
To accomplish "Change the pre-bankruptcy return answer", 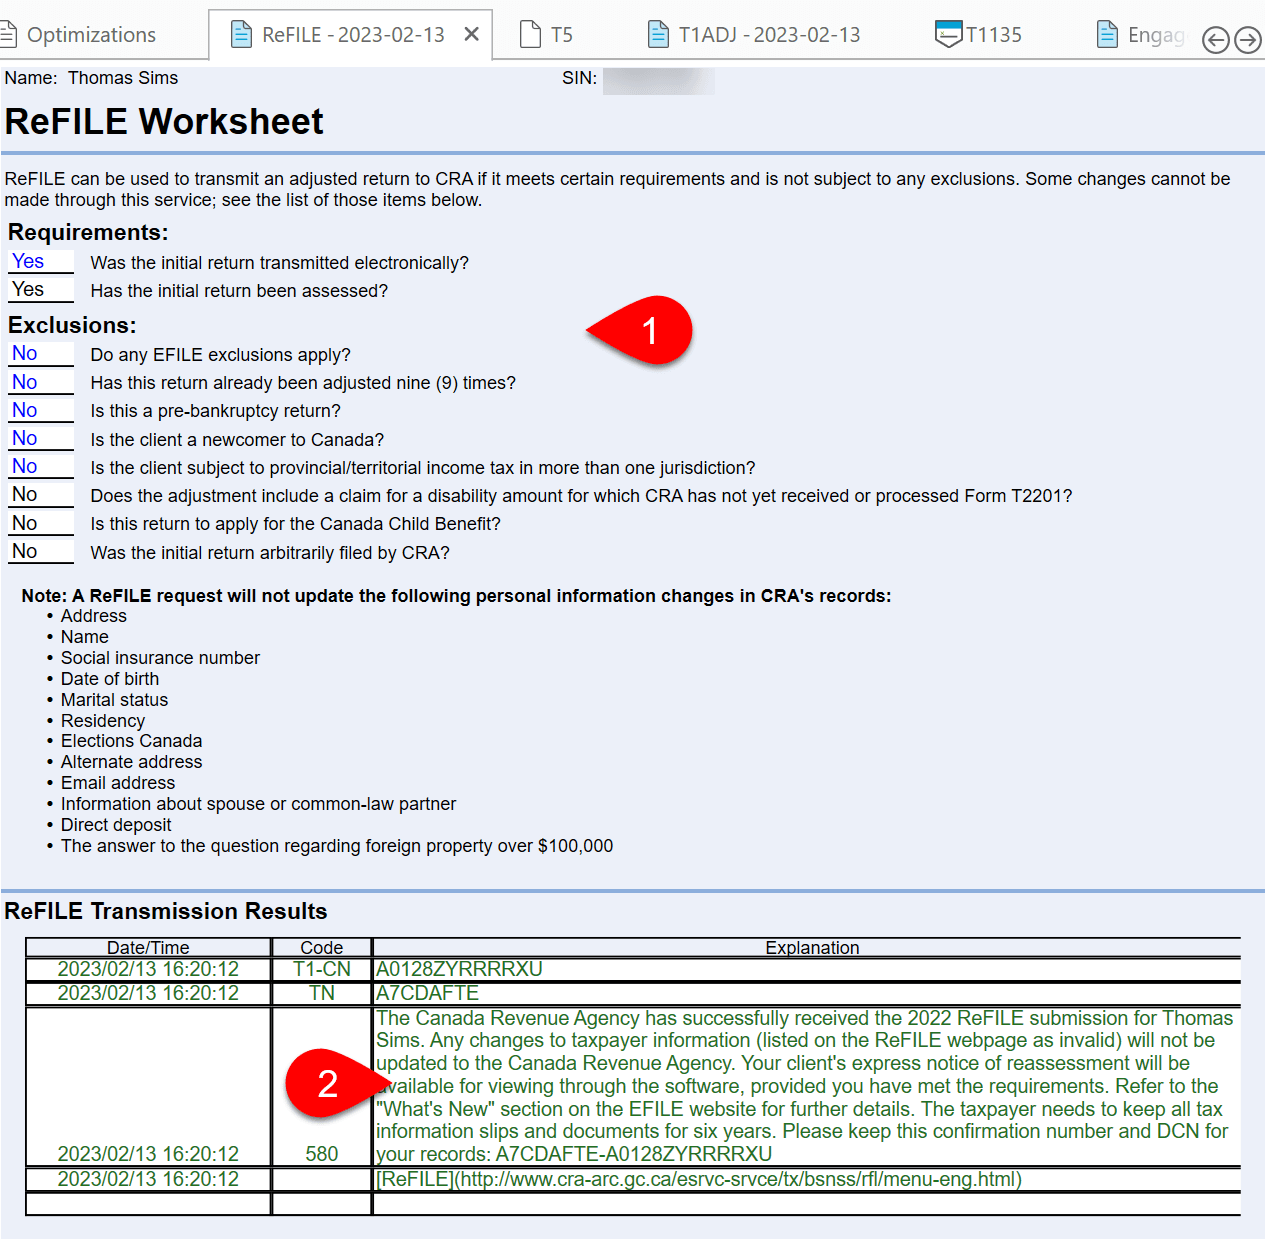I will [x=41, y=410].
